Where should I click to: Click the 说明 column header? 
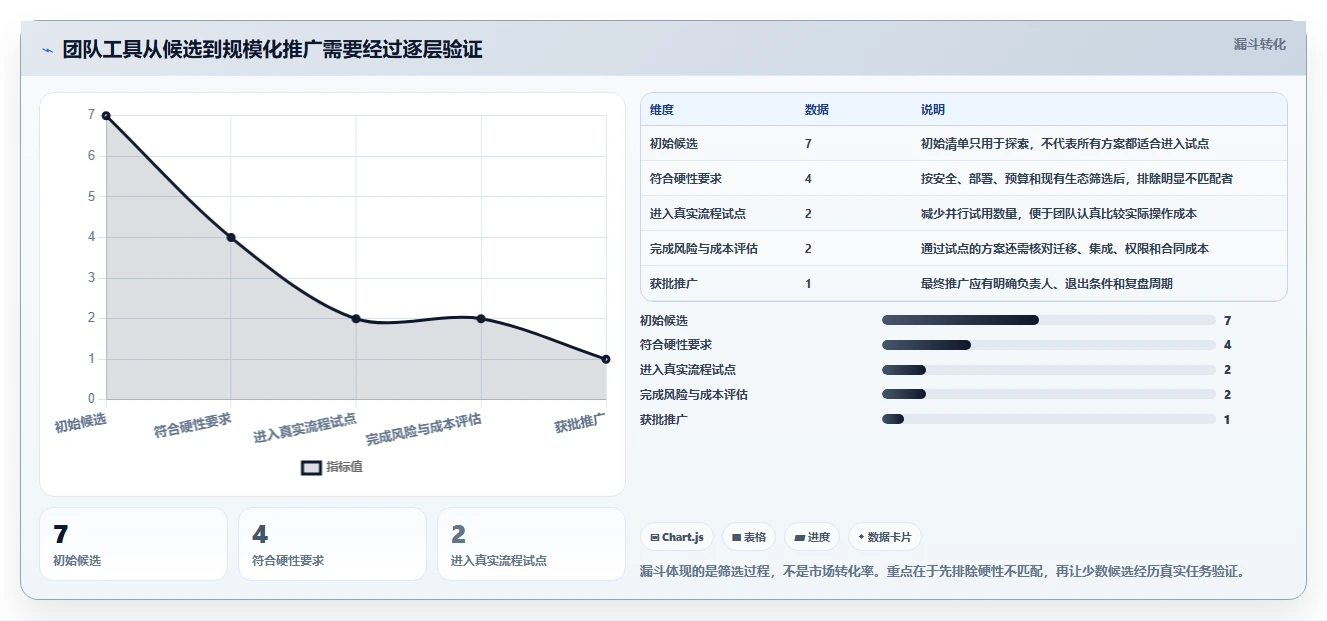click(933, 110)
